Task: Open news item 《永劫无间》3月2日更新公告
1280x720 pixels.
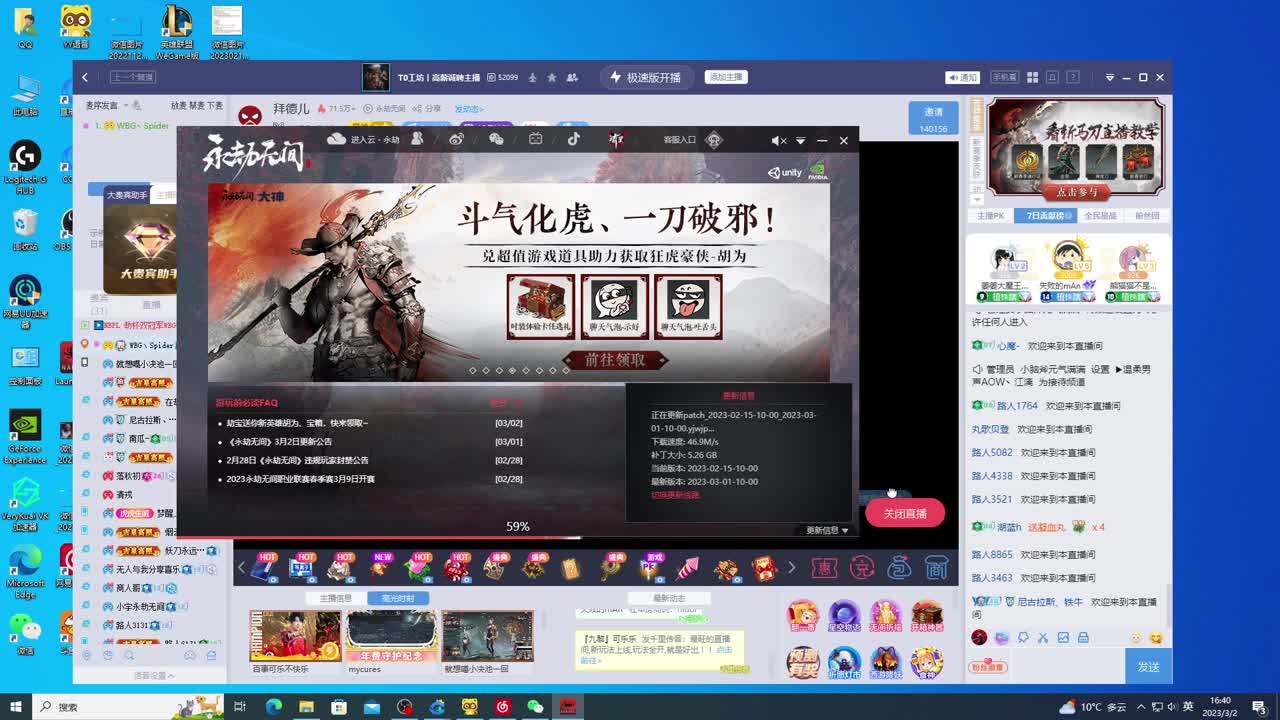Action: 279,441
